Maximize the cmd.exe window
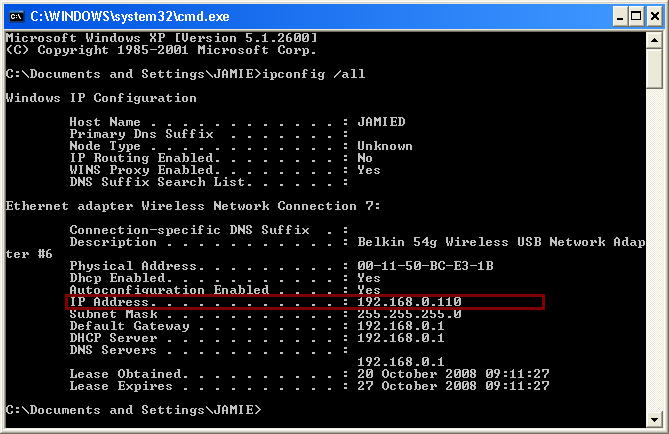The width and height of the screenshot is (669, 434). 636,17
